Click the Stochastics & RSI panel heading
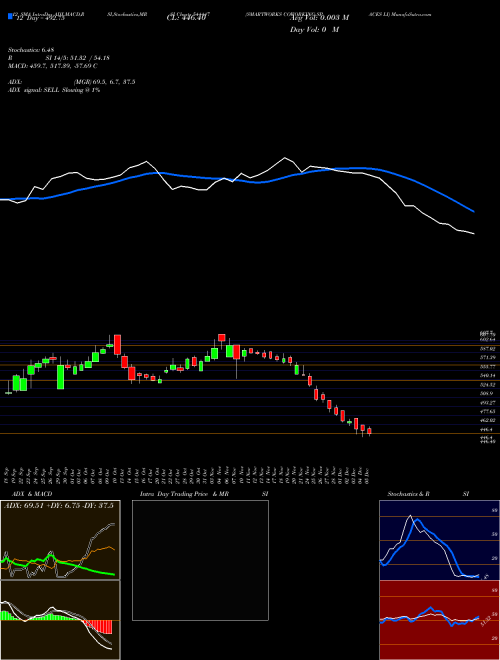 428,494
